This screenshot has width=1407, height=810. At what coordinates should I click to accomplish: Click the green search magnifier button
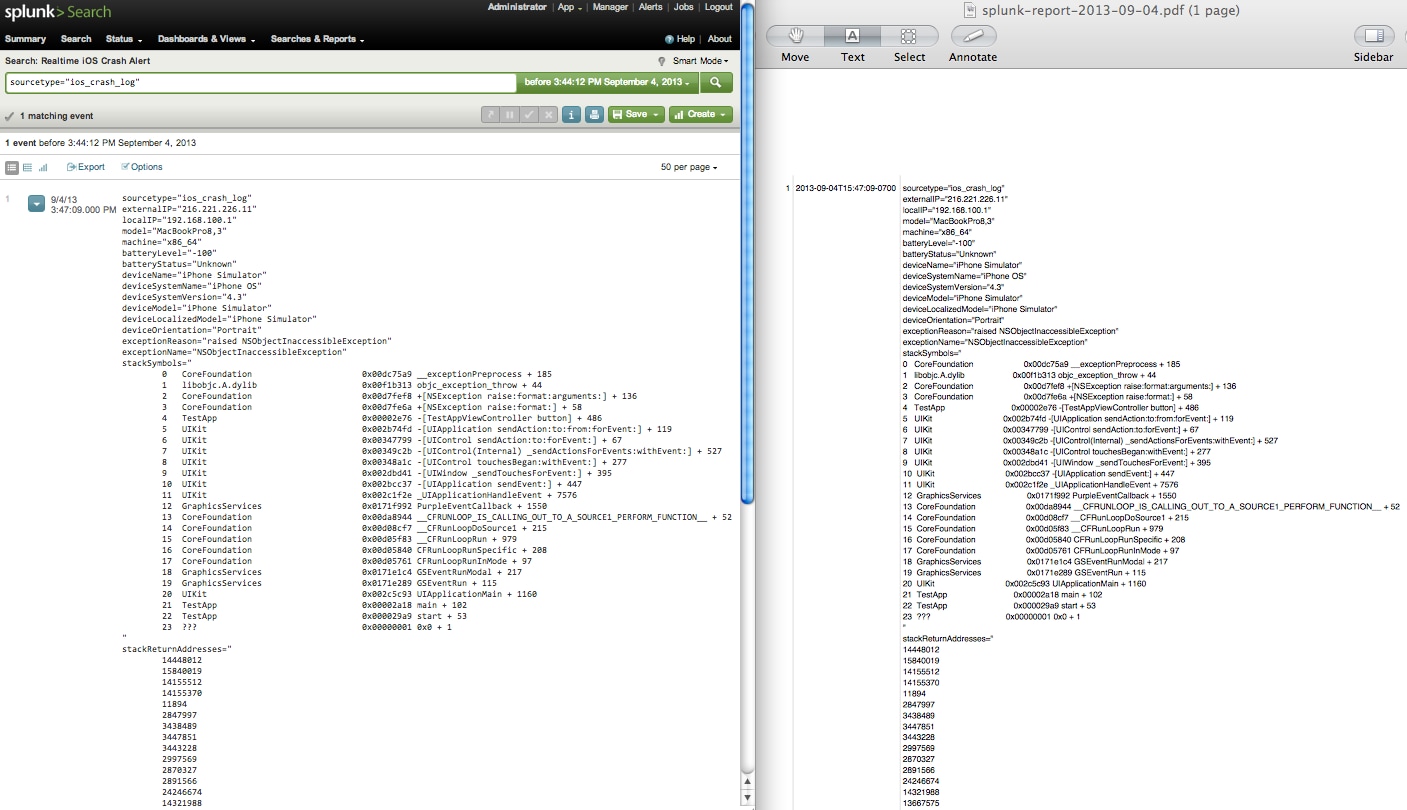716,82
